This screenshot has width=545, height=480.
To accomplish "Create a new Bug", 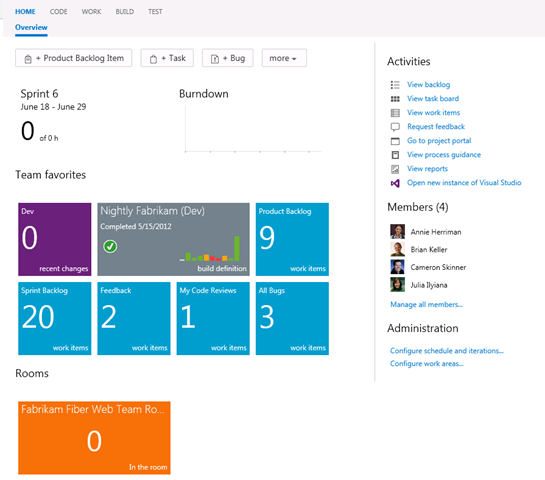I will point(228,58).
